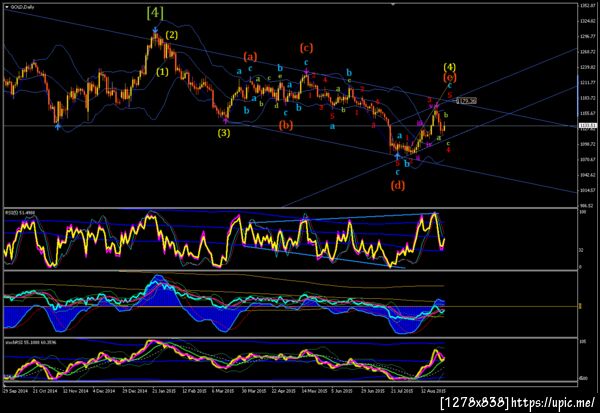Click the 30 Mar 2015 date label
The image size is (600, 413).
(x=254, y=391)
